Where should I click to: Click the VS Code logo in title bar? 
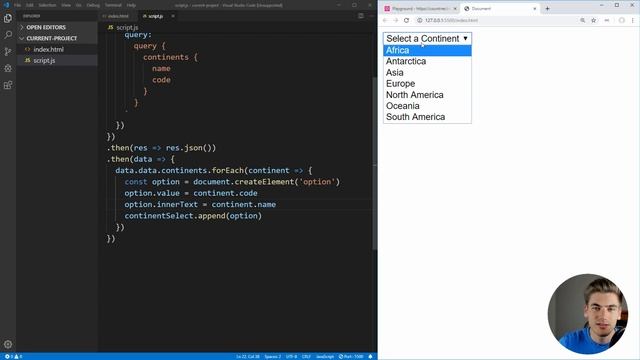click(x=6, y=5)
